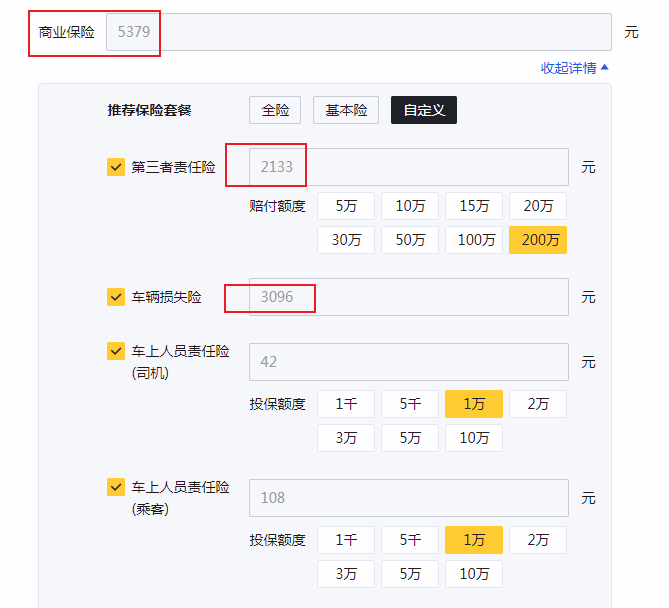Viewport: 669px width, 608px height.
Task: Choose 50万 third-party coverage
Action: coord(410,240)
